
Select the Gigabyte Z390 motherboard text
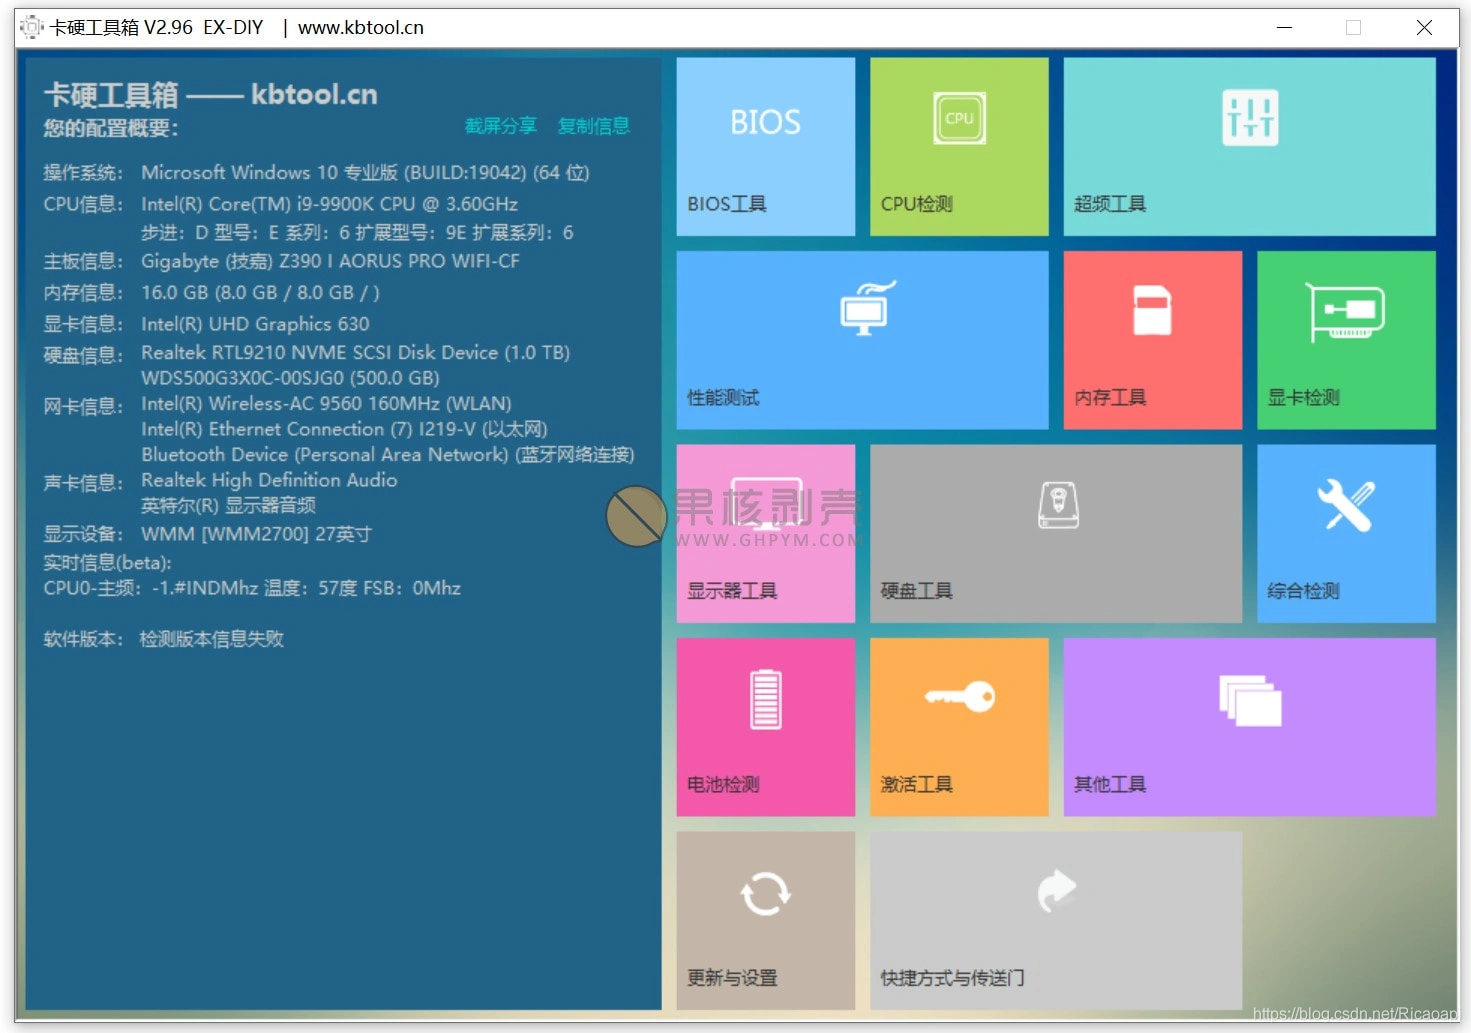coord(330,261)
